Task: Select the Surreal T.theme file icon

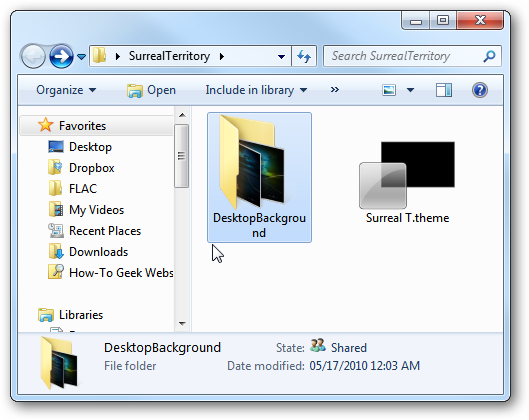Action: [x=407, y=175]
